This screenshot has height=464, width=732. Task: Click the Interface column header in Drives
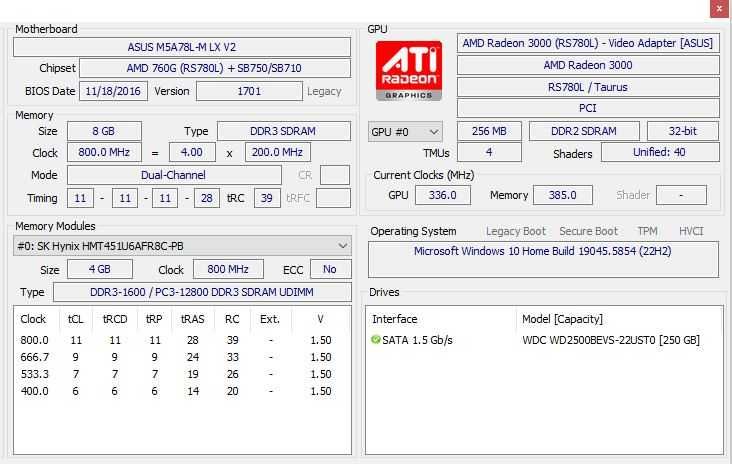394,319
